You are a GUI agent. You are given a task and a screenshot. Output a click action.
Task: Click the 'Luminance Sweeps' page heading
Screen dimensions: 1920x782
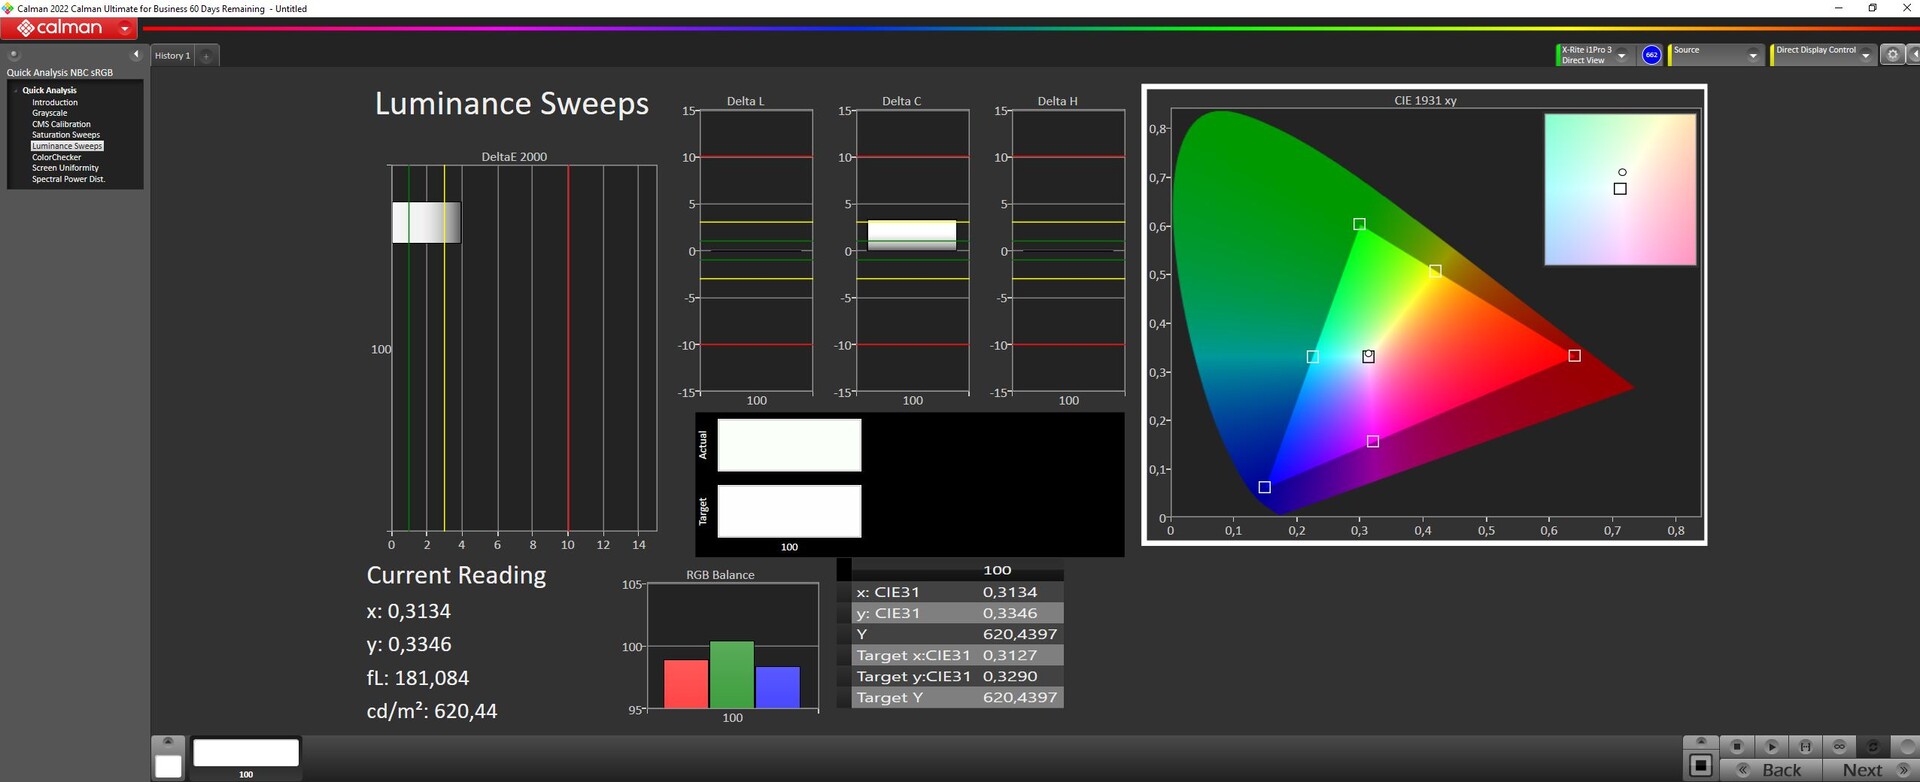[x=512, y=104]
